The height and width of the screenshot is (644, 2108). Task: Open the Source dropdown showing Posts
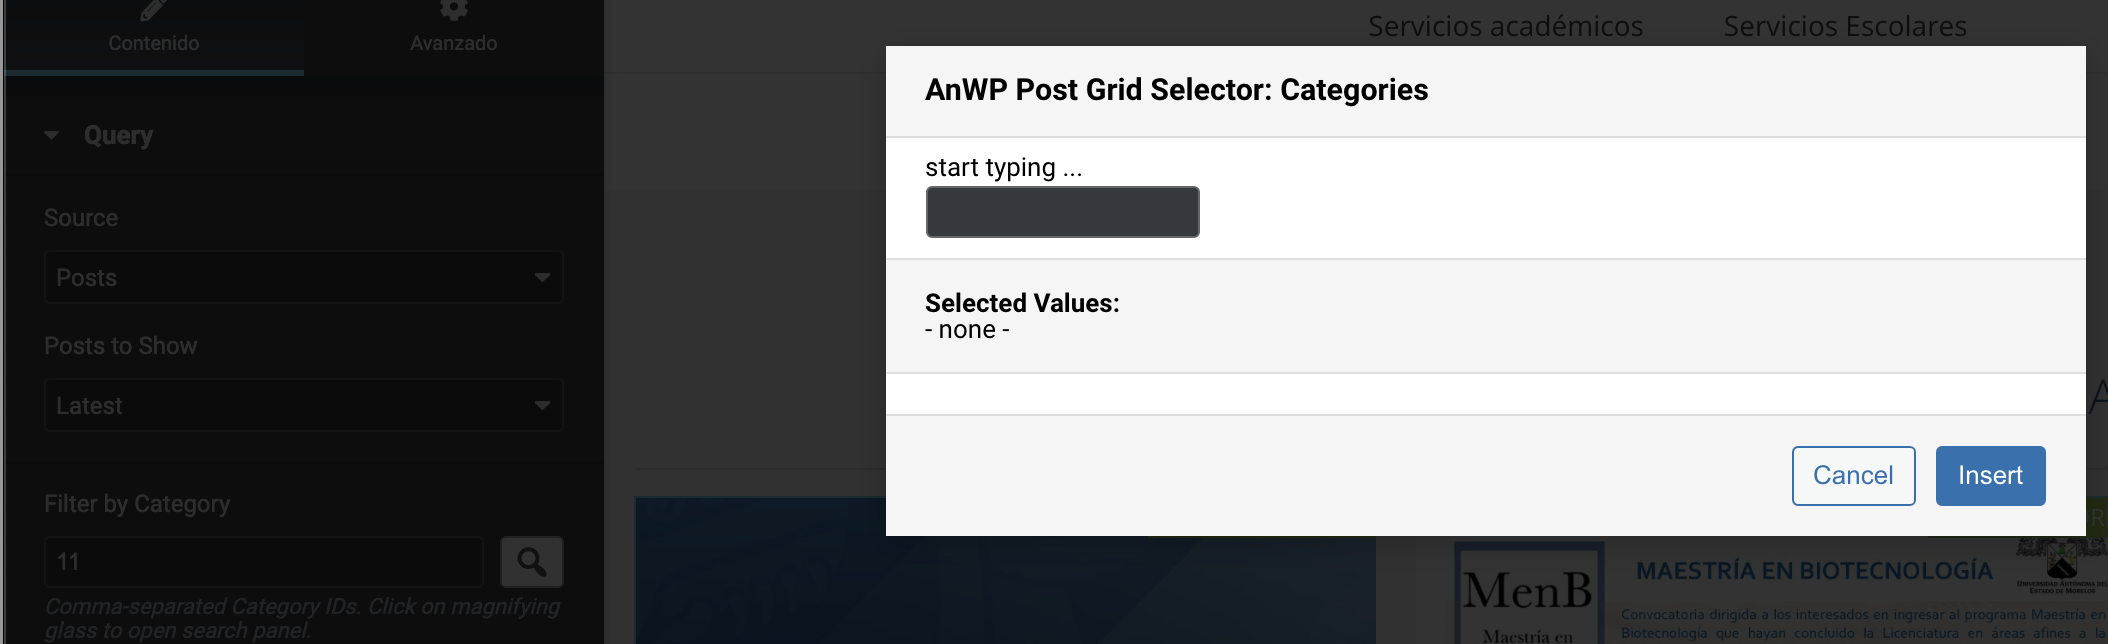(303, 277)
